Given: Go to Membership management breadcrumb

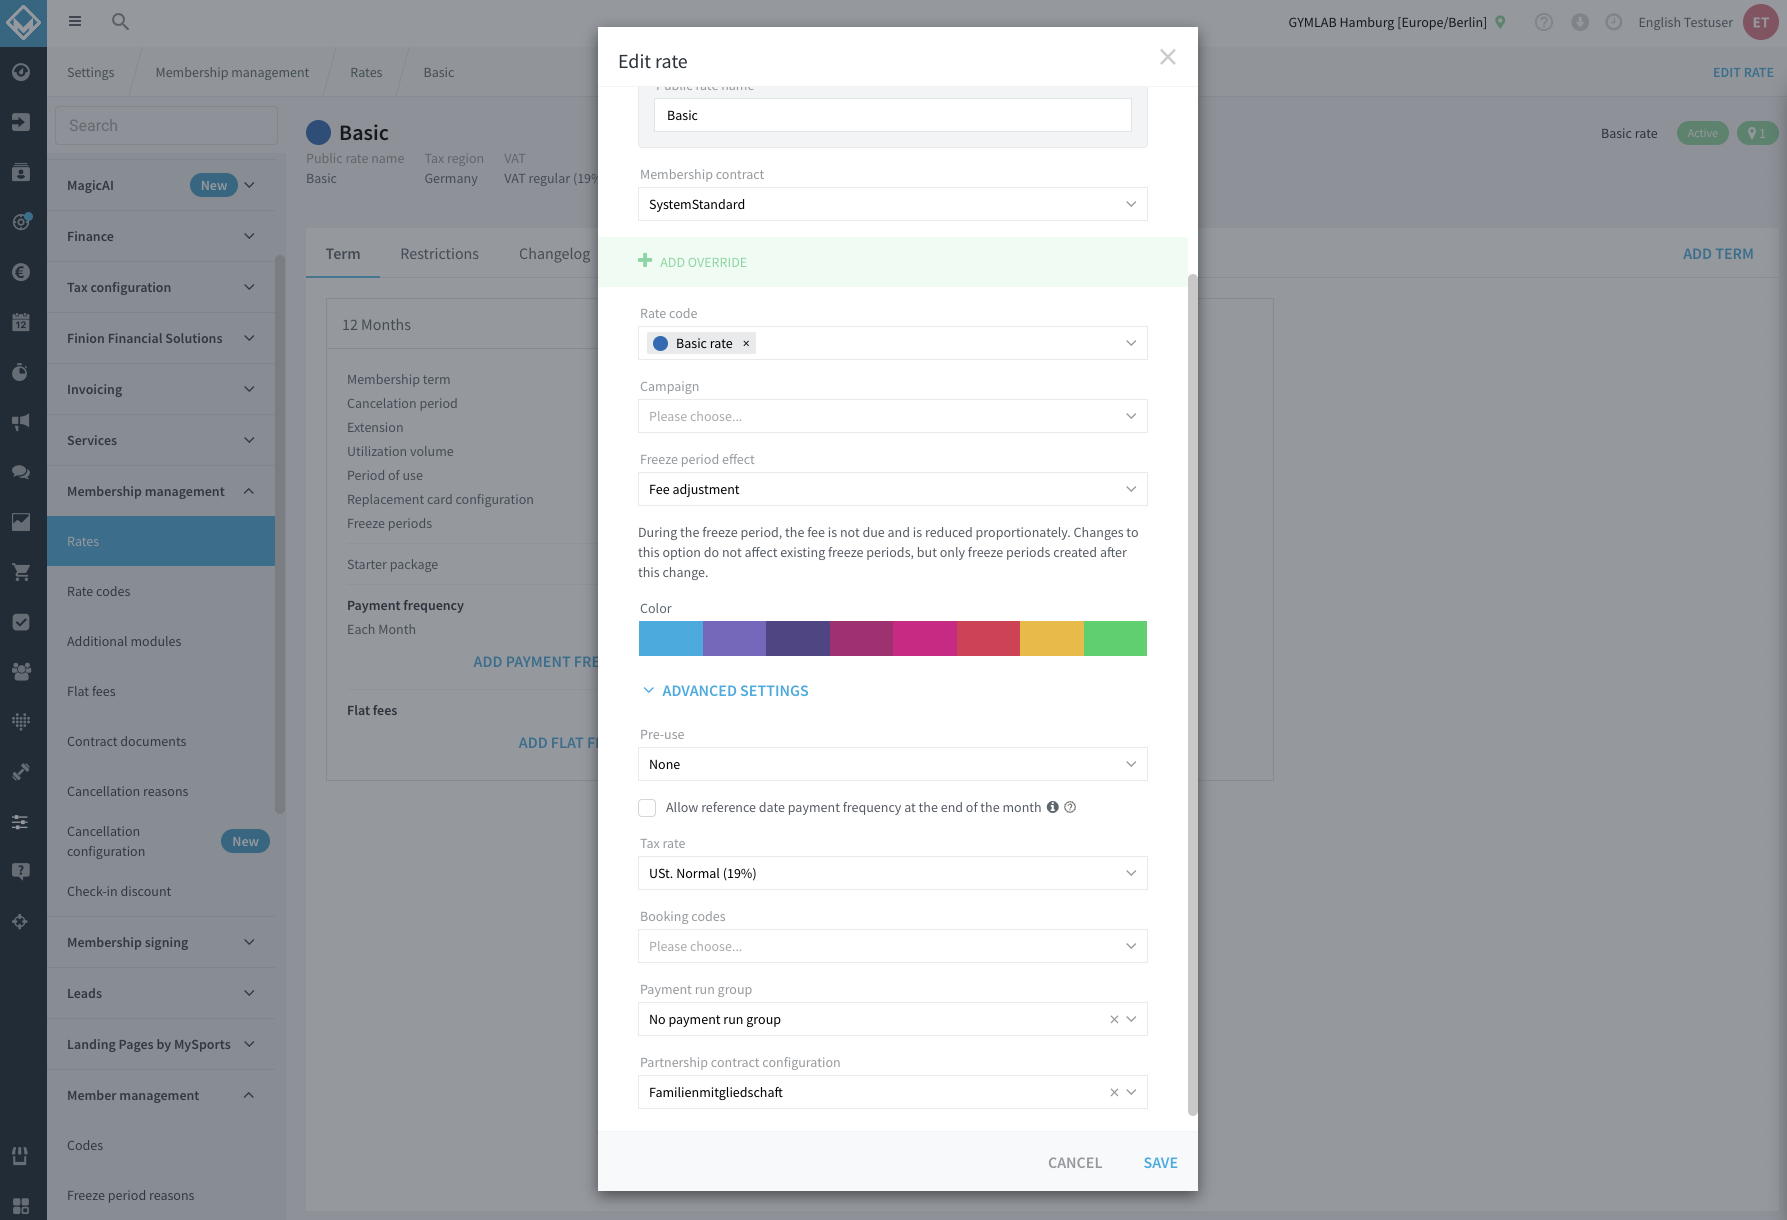Looking at the screenshot, I should (x=232, y=72).
